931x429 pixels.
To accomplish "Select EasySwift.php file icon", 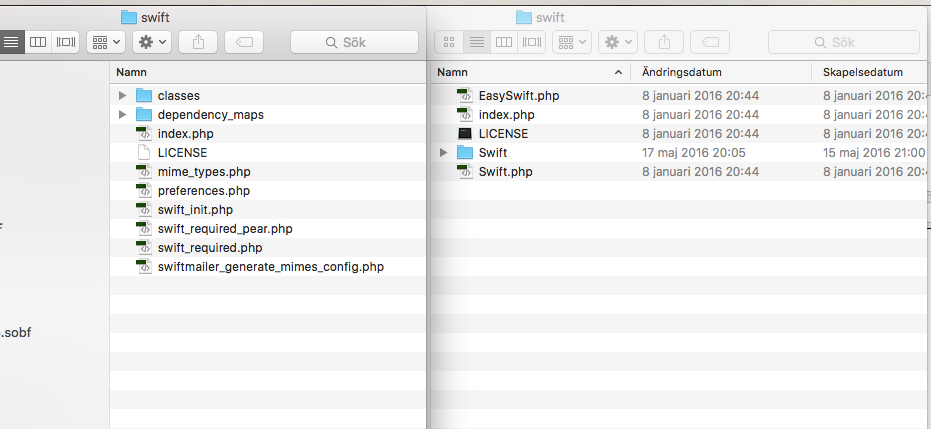I will (465, 96).
